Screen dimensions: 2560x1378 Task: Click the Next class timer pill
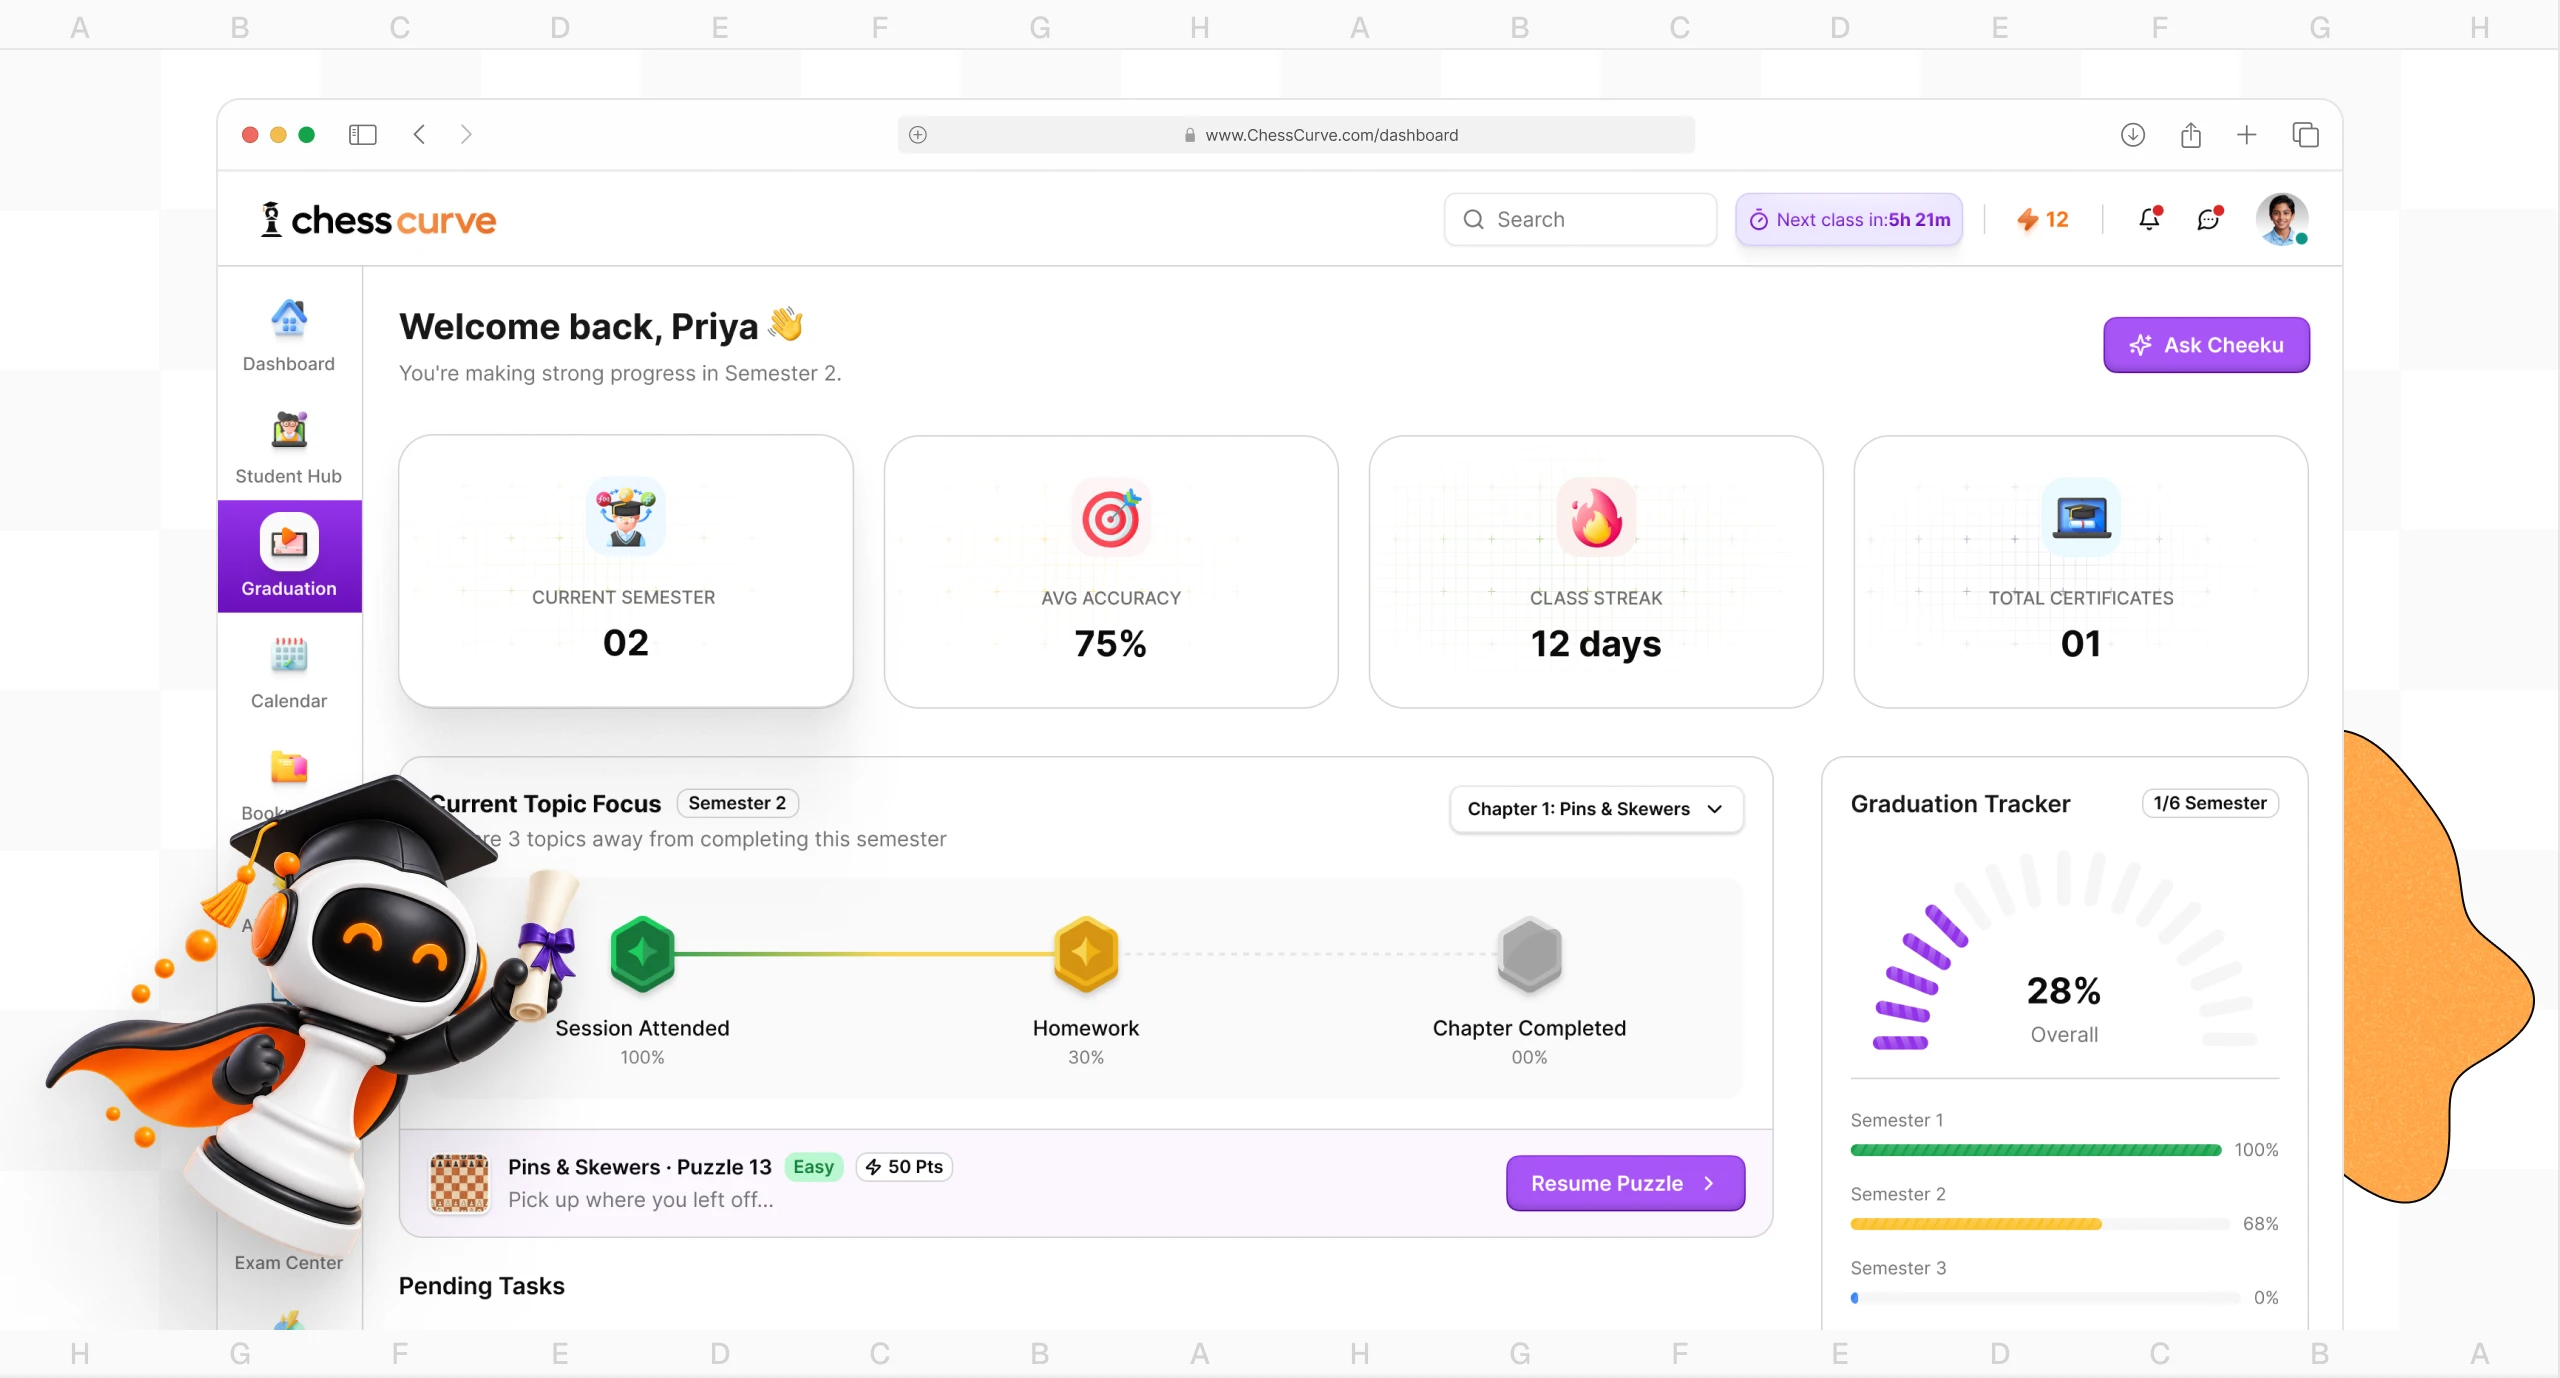coord(1849,219)
